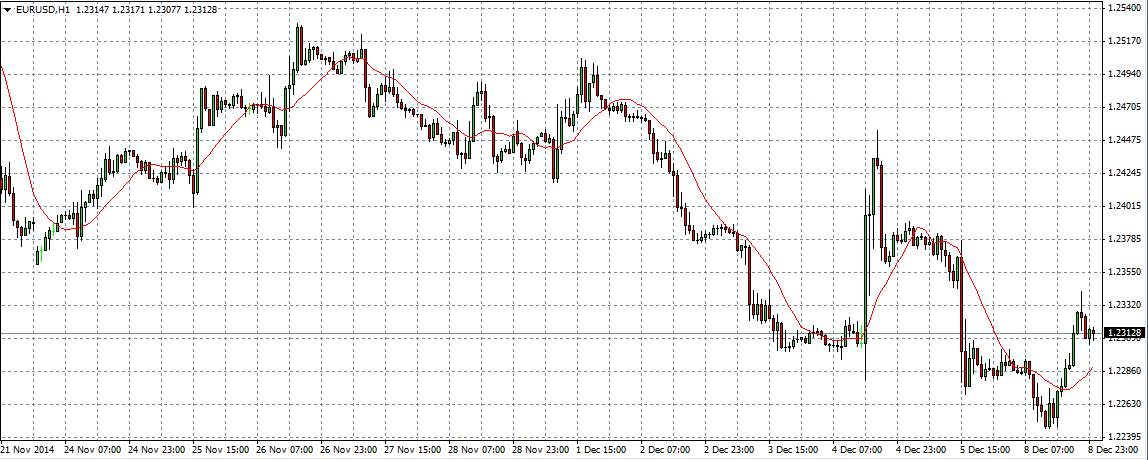Screen dimensions: 1148x460
Task: Click the 4 Dec 07:00 time label
Action: 857,448
